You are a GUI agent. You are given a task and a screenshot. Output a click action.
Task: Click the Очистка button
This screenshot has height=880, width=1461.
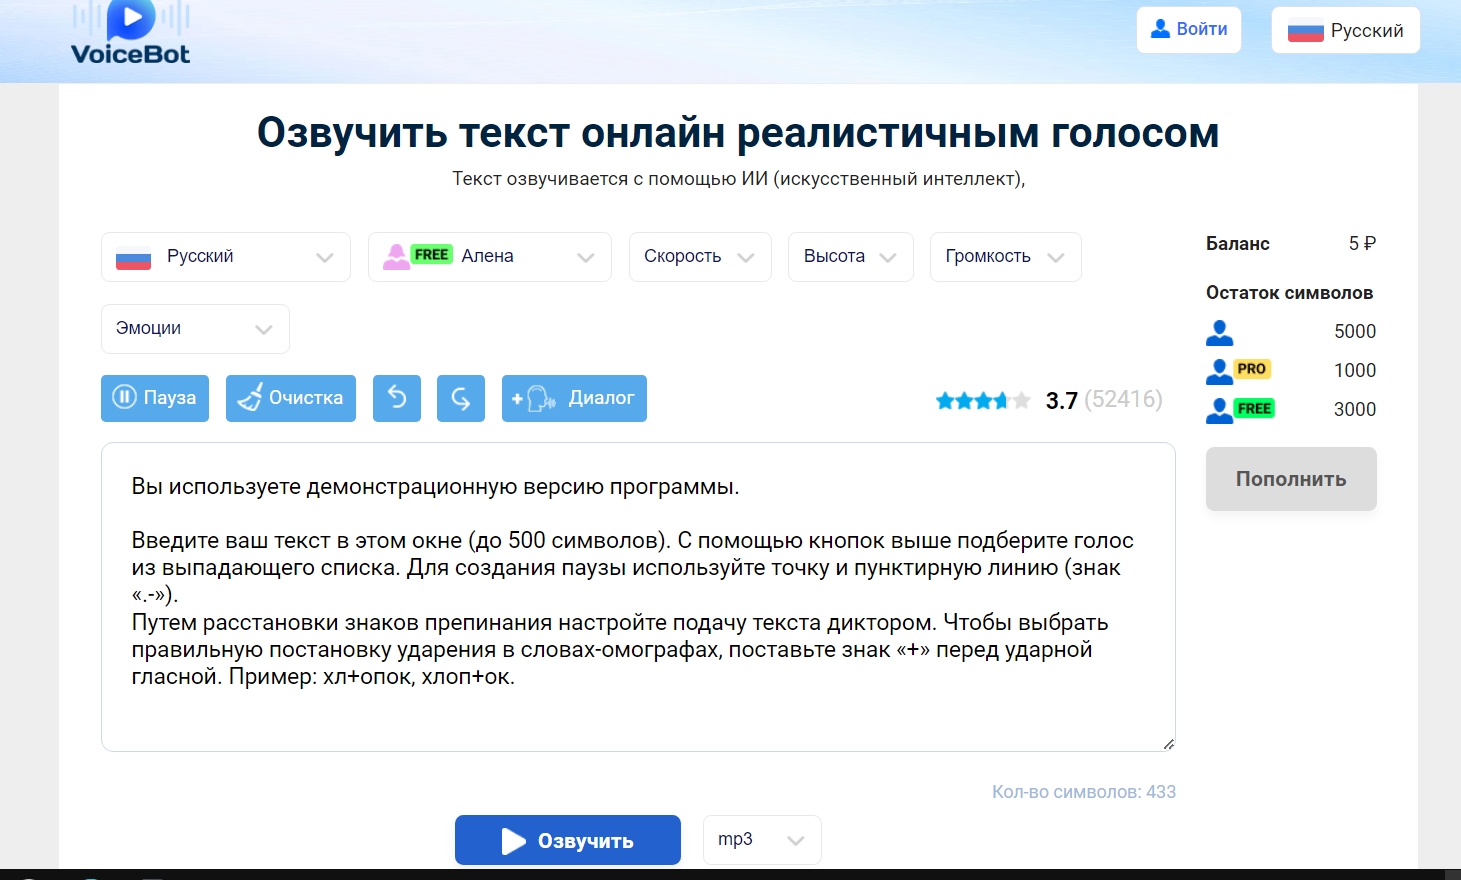click(291, 398)
